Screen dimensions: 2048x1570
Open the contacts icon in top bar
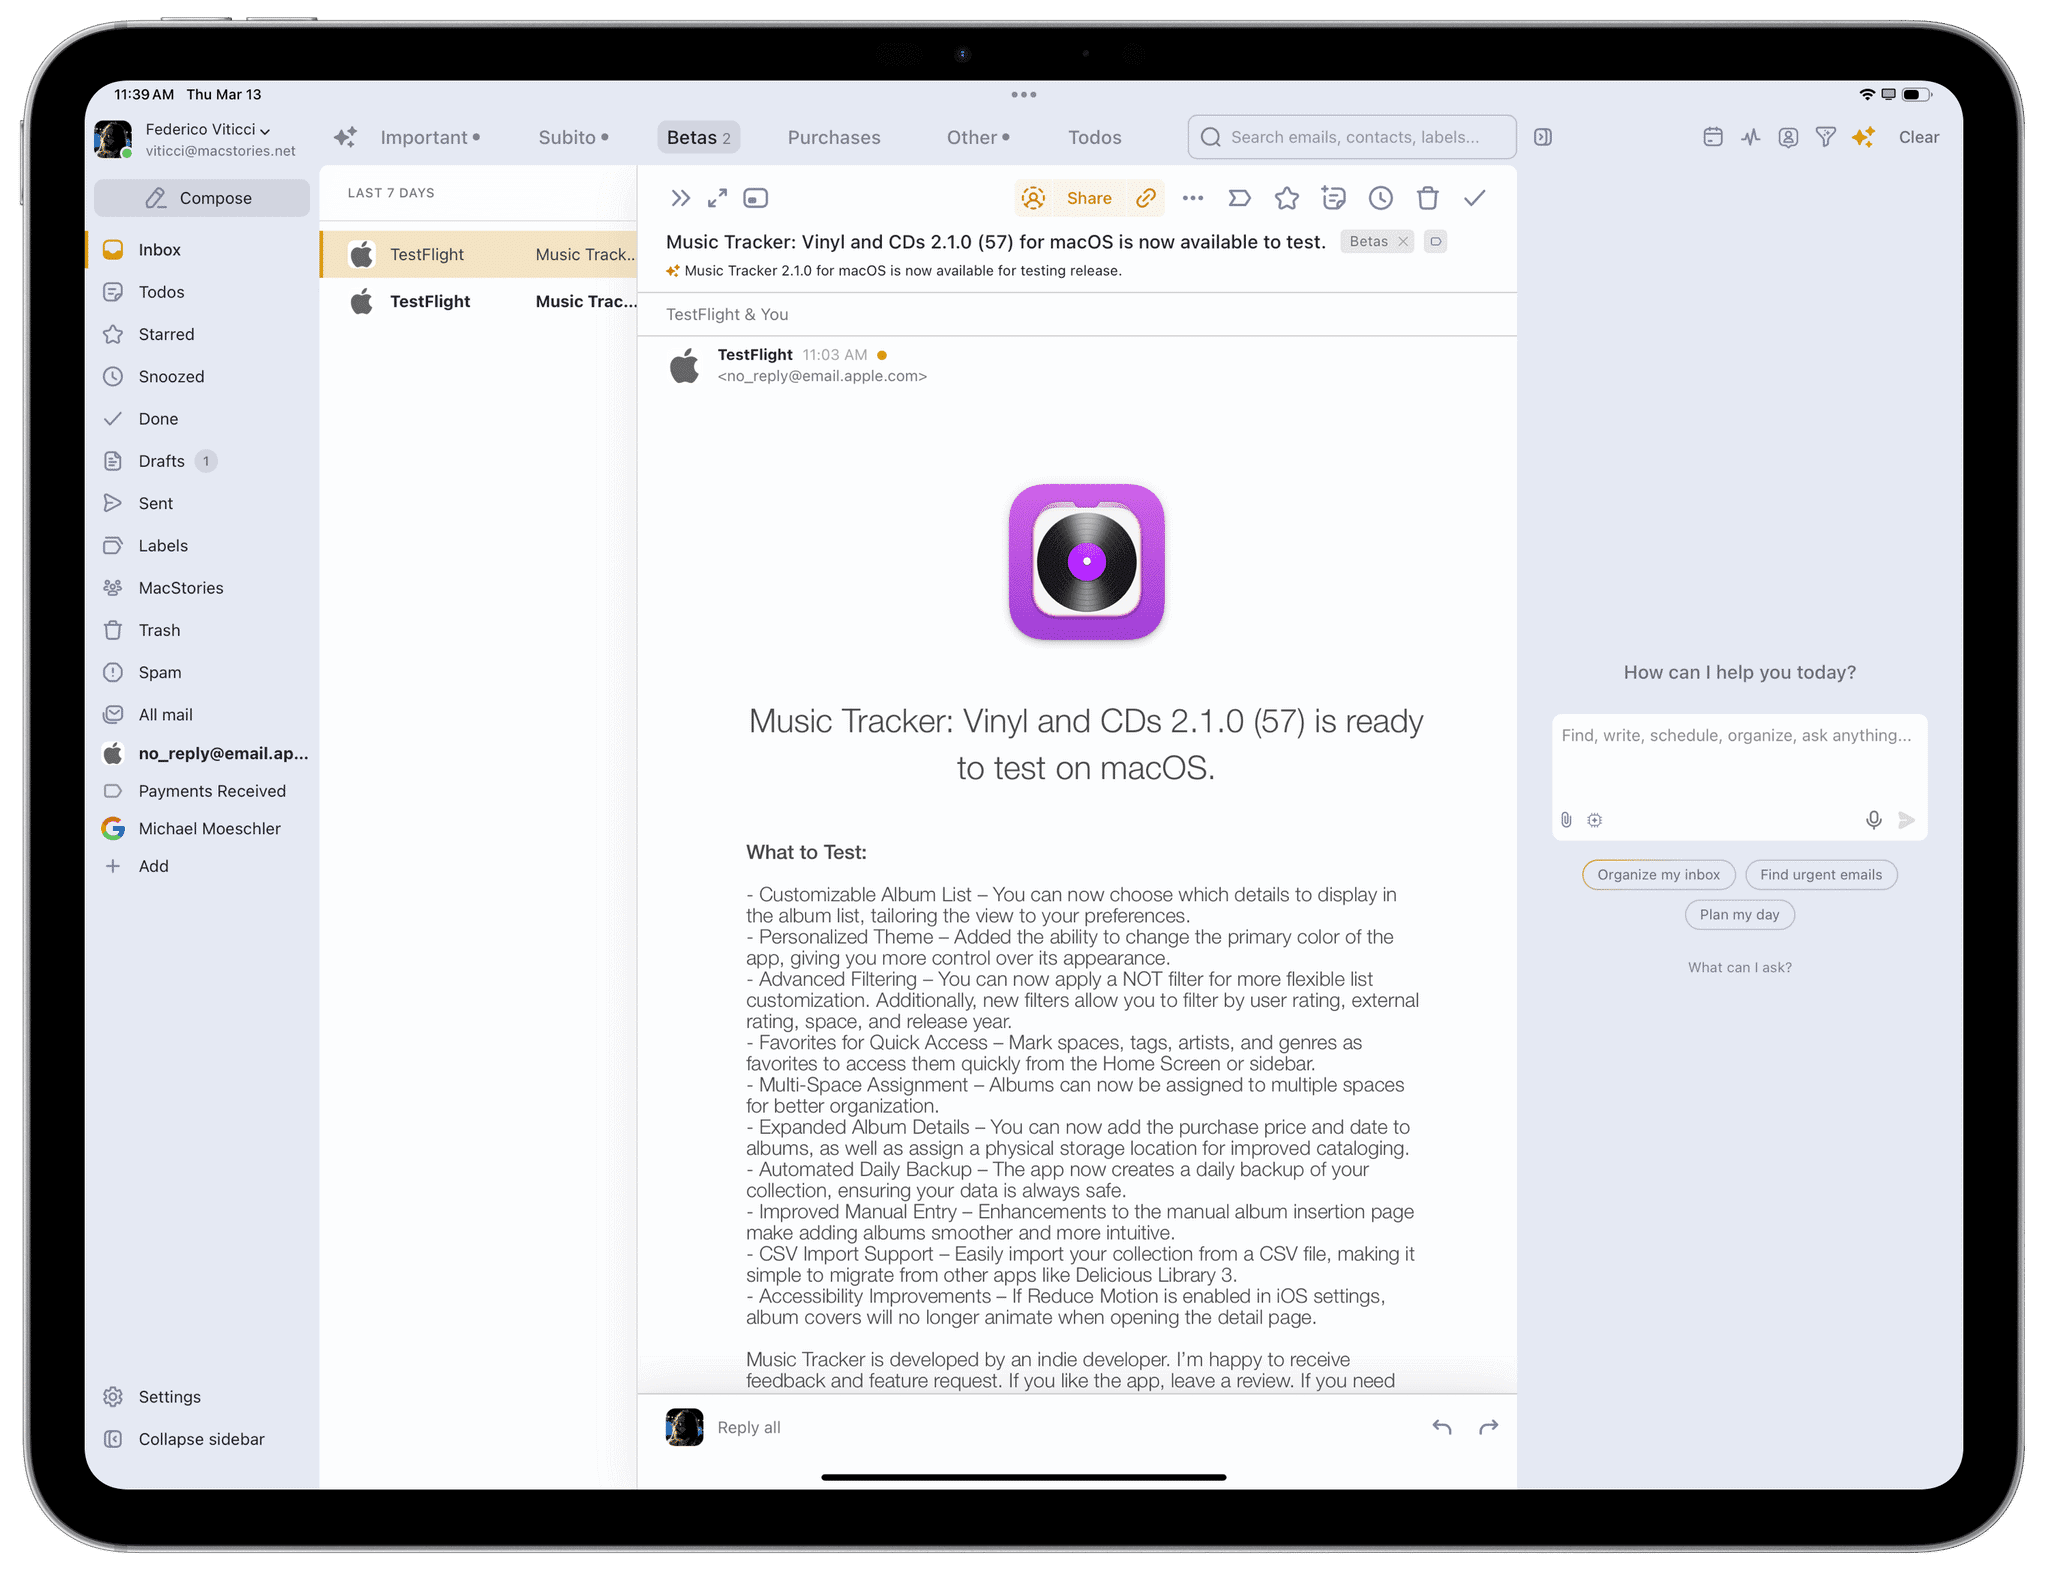coord(1788,137)
